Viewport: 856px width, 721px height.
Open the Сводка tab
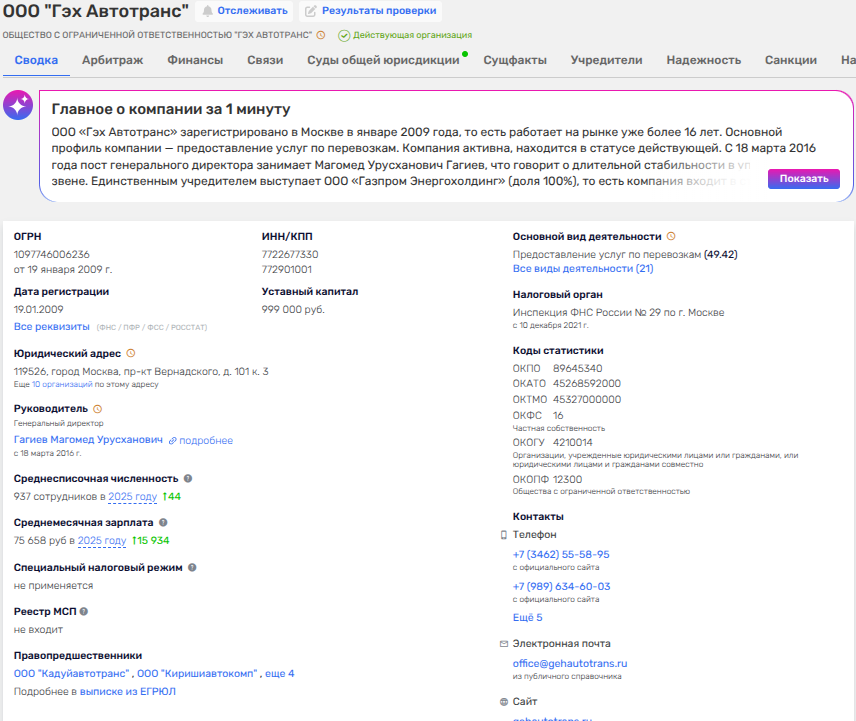click(36, 60)
